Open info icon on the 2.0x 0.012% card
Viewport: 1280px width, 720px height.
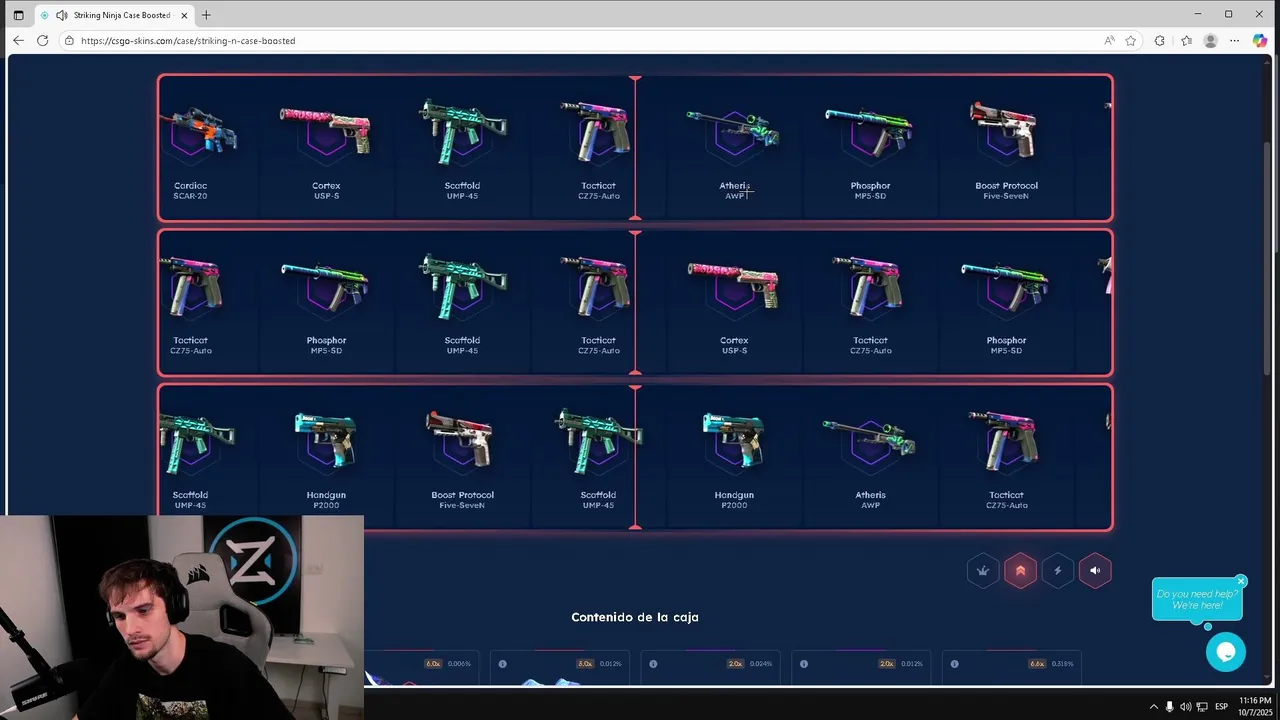(x=804, y=664)
